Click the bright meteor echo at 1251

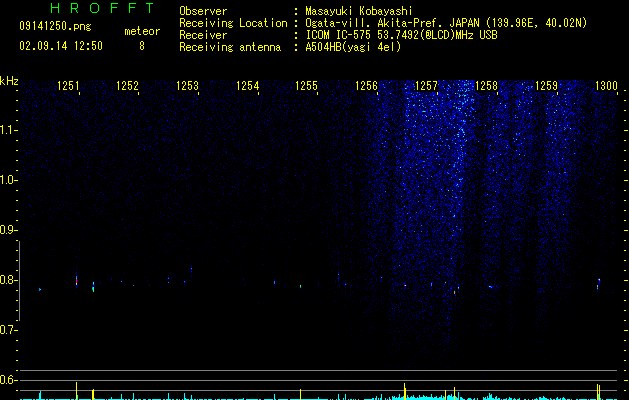tap(77, 280)
